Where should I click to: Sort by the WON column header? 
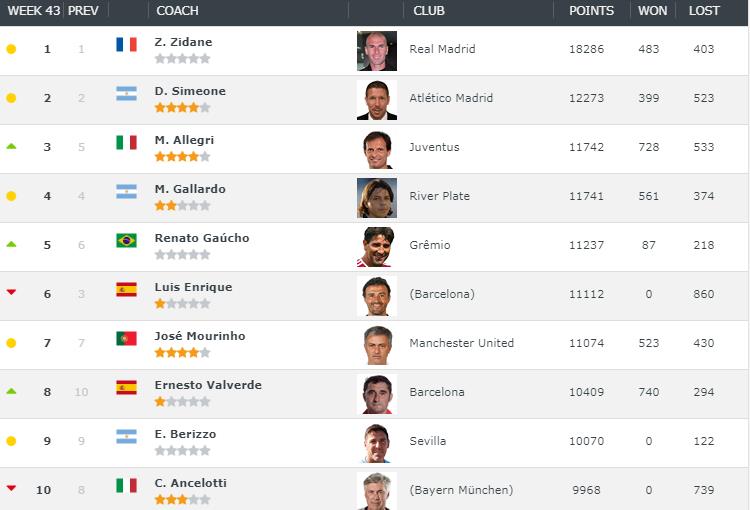[648, 11]
